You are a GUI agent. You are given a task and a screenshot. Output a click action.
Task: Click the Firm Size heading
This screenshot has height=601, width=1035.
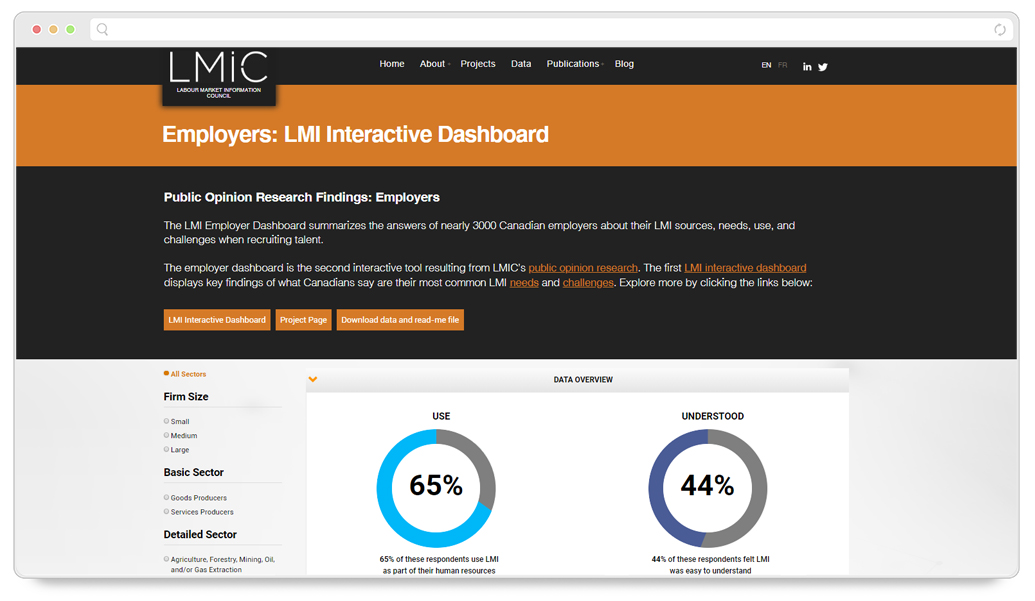(x=186, y=396)
